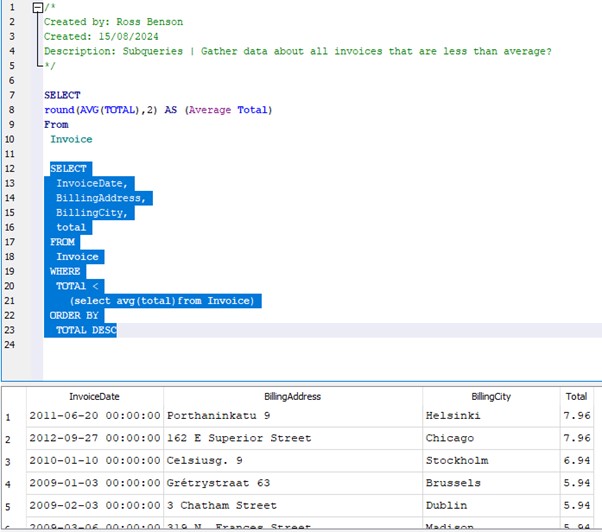Select the Grétrystraat 63 address cell

(x=218, y=483)
